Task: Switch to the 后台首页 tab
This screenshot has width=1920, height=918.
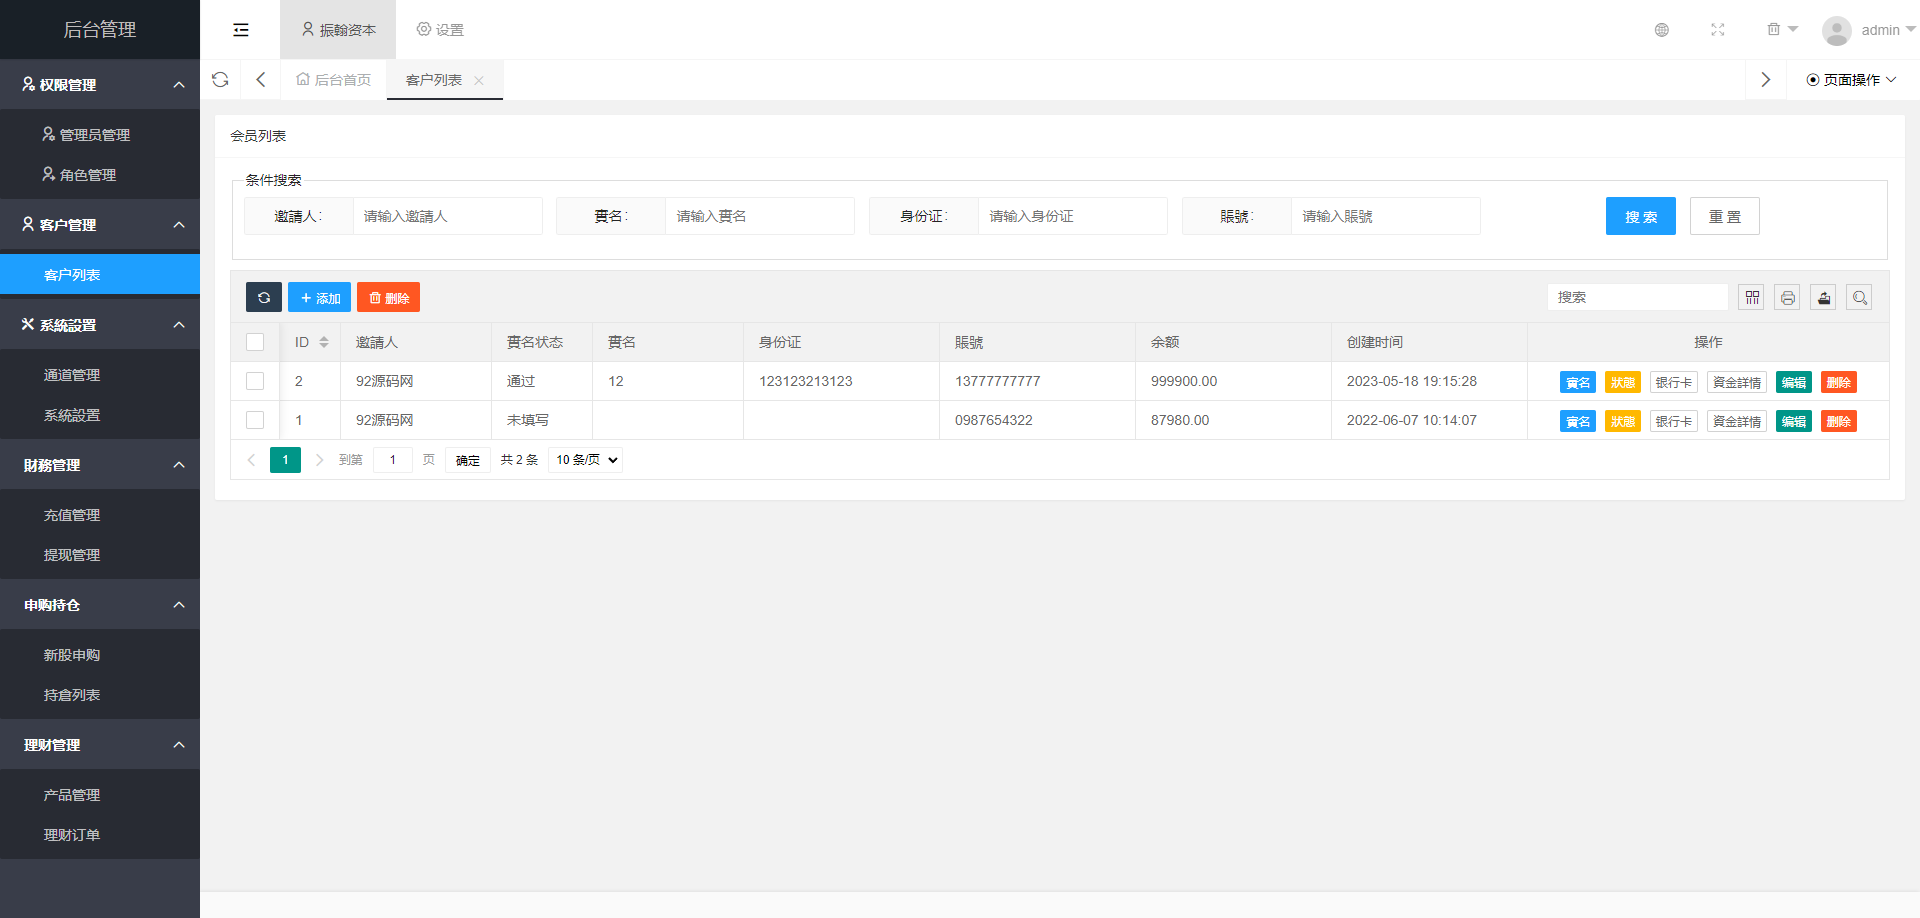Action: tap(334, 80)
